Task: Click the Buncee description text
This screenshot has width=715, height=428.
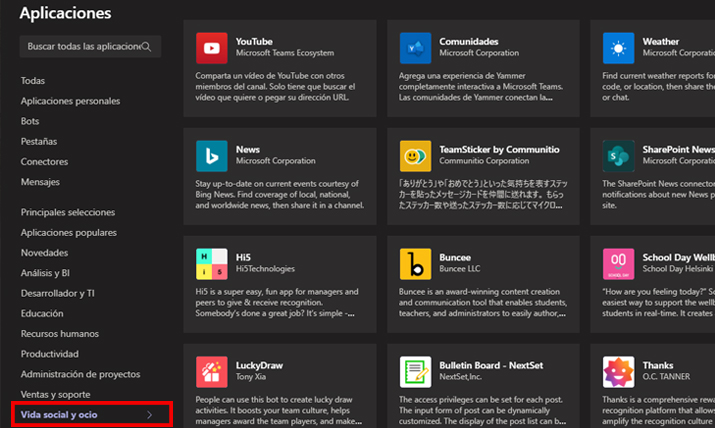Action: [483, 303]
